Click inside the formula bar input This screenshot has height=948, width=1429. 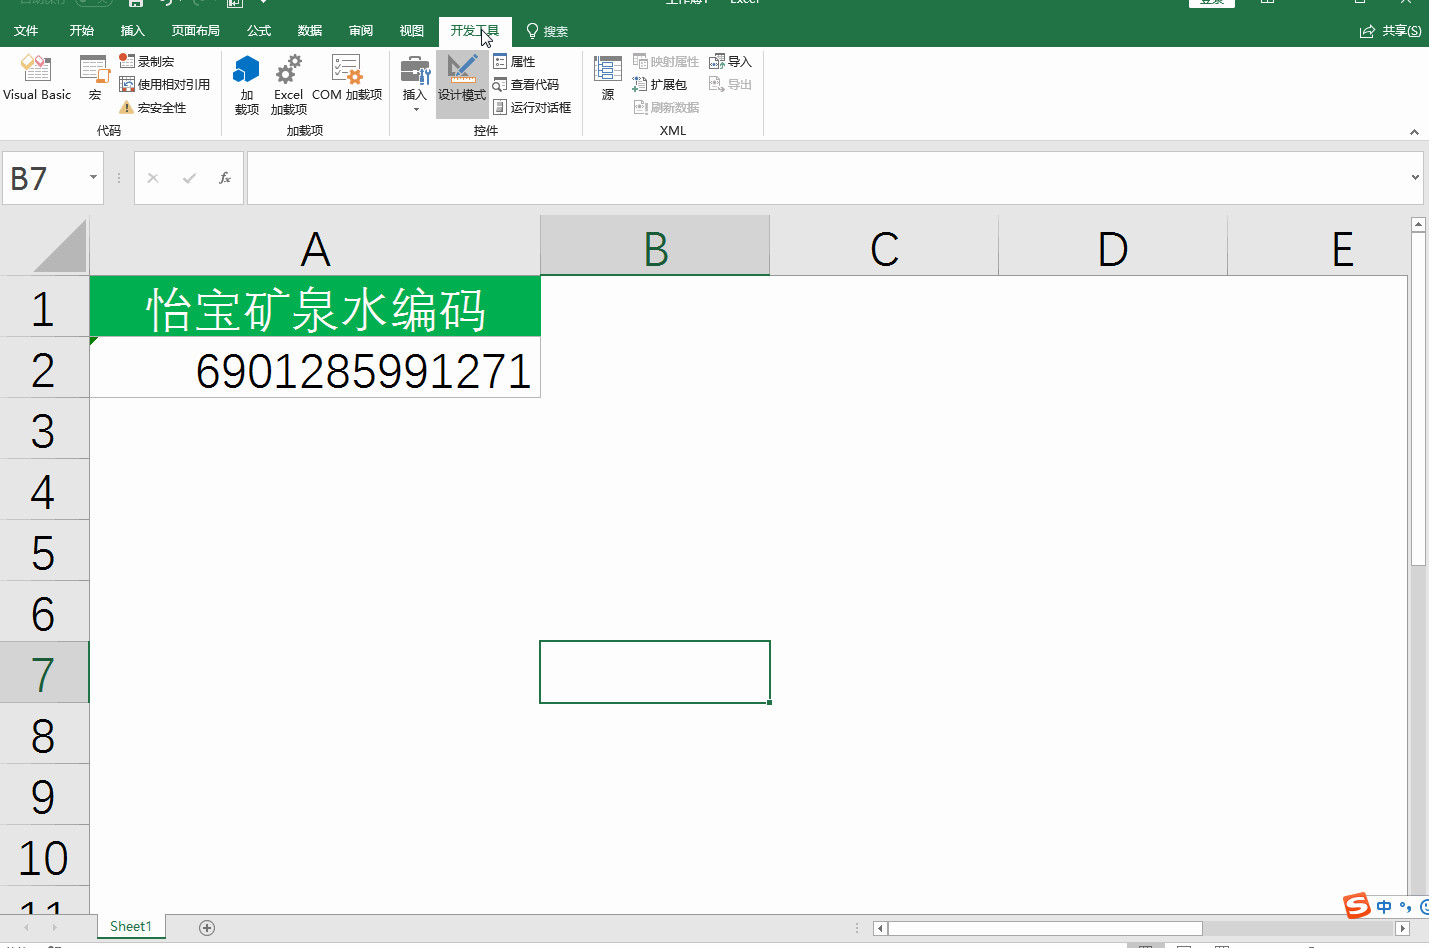(828, 178)
